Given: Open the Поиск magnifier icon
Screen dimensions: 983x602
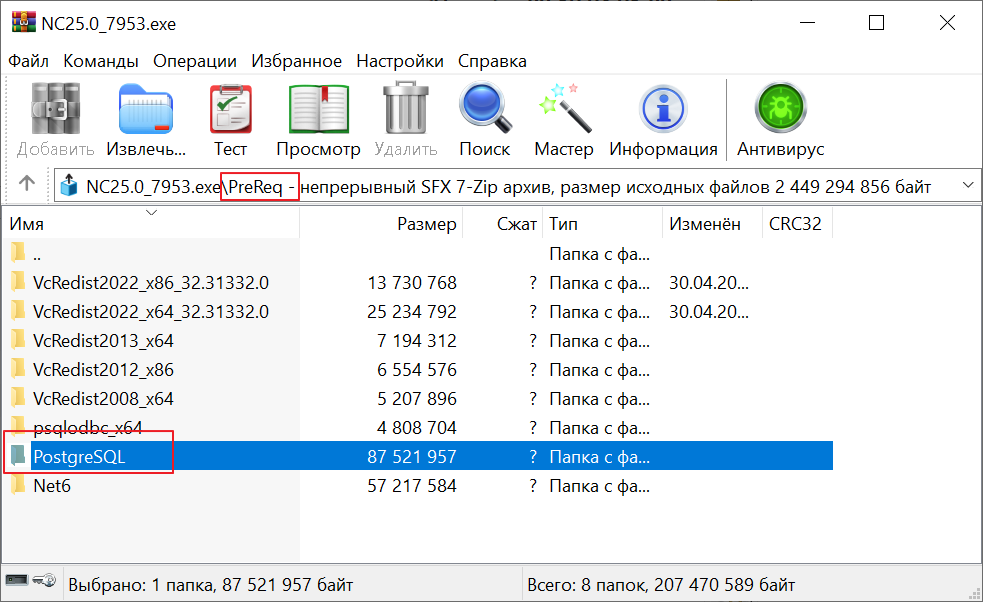Looking at the screenshot, I should coord(485,108).
